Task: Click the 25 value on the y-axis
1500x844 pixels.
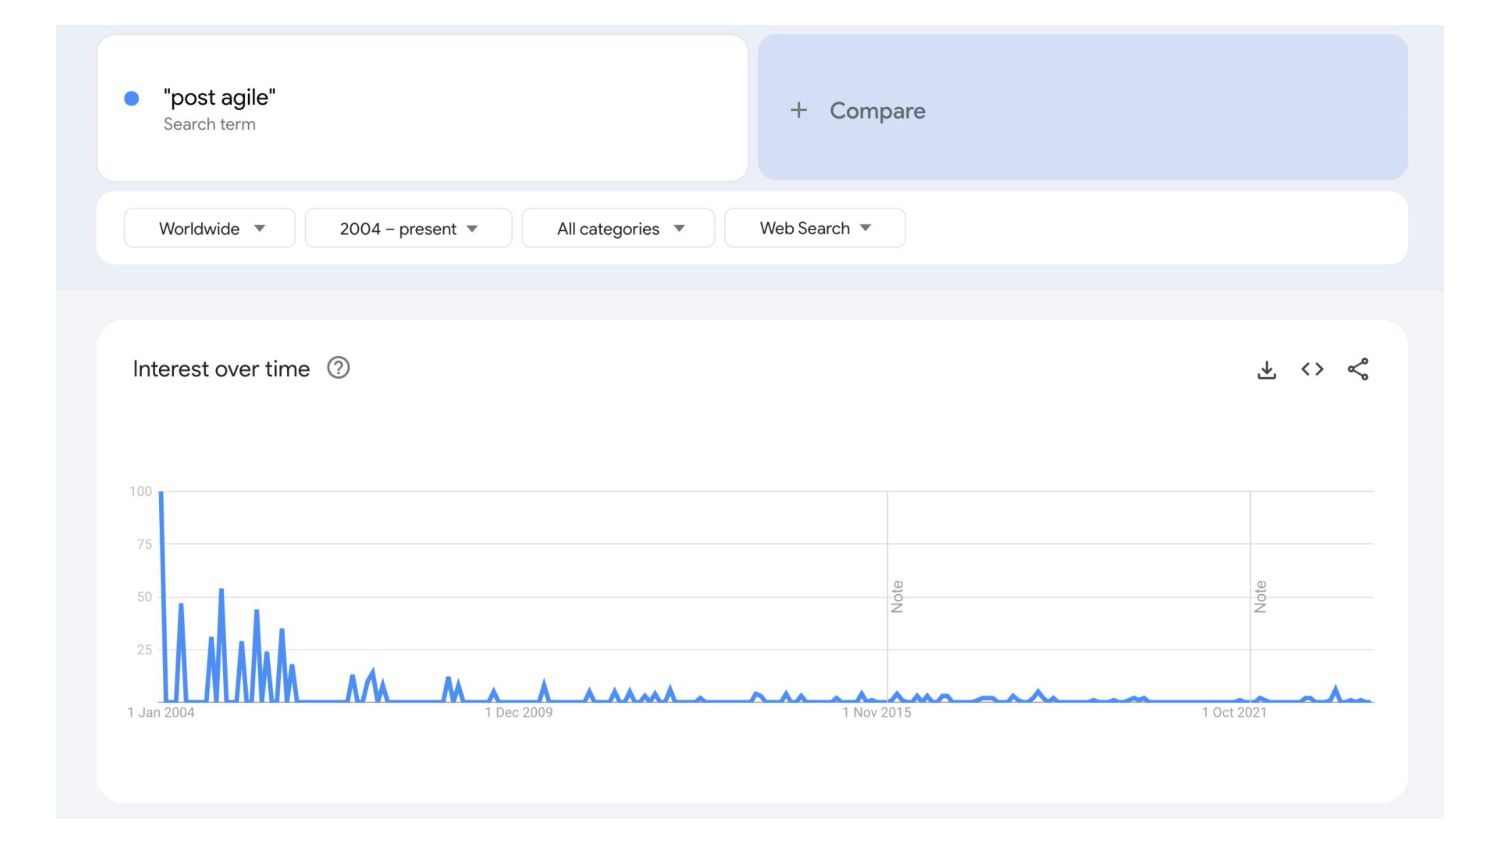Action: (144, 650)
